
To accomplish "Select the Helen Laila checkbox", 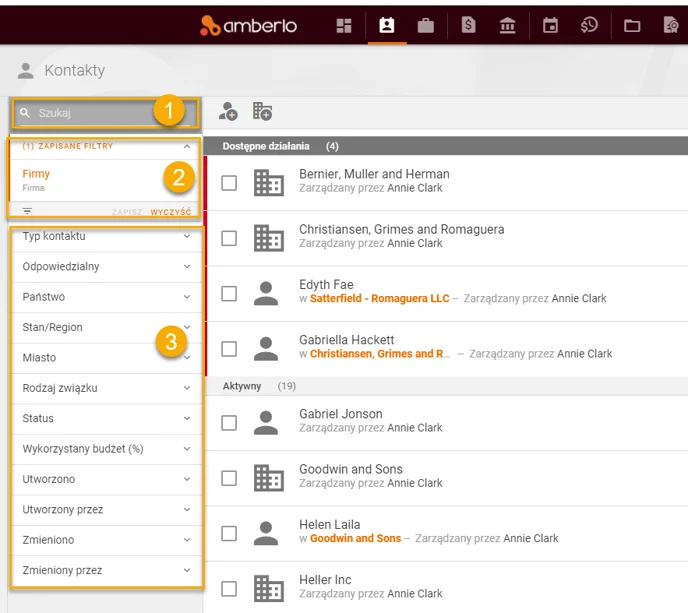I will [x=229, y=534].
